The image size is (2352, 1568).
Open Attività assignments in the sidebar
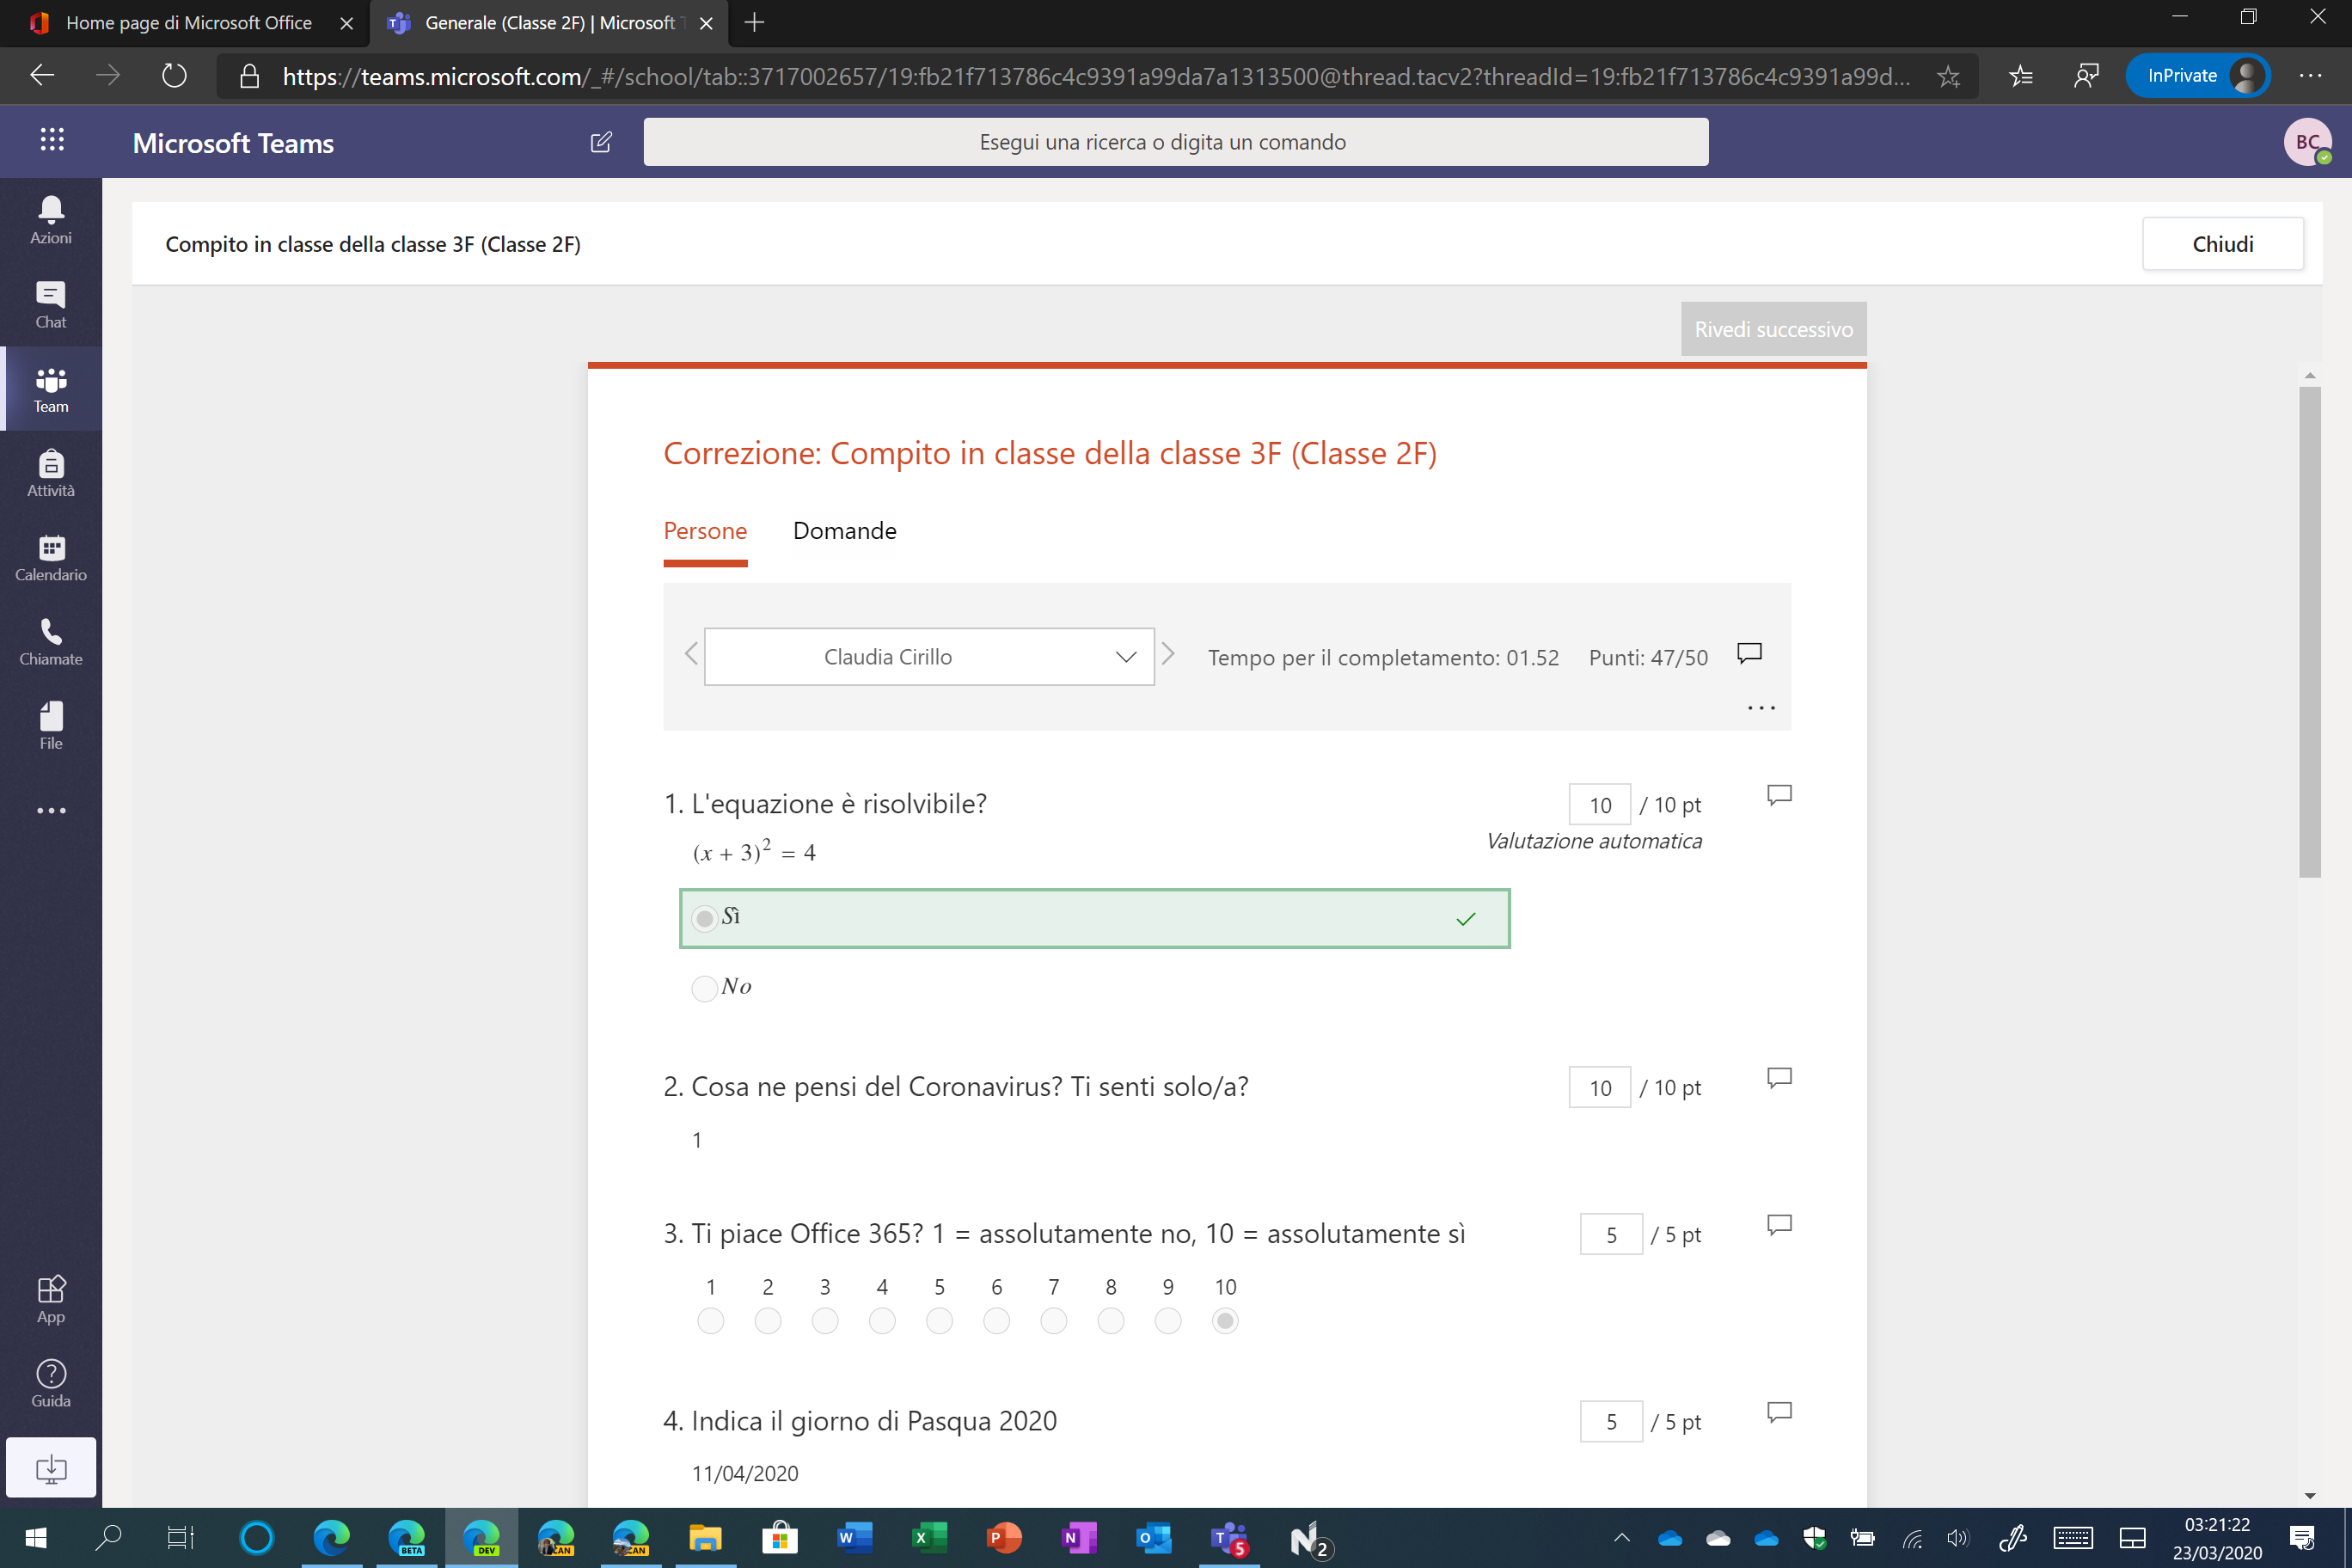click(51, 473)
